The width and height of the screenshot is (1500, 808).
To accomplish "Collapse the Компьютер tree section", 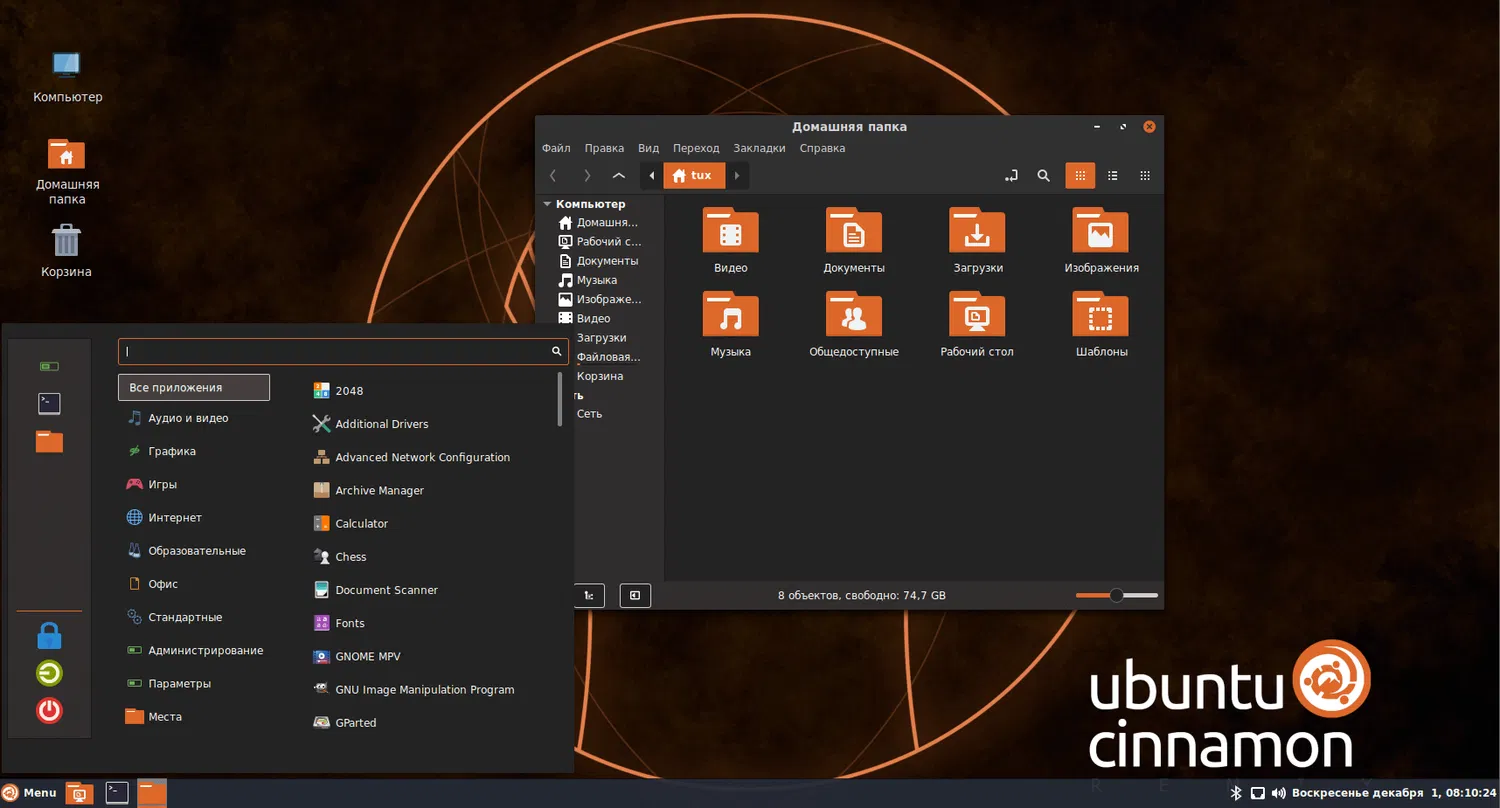I will point(547,204).
